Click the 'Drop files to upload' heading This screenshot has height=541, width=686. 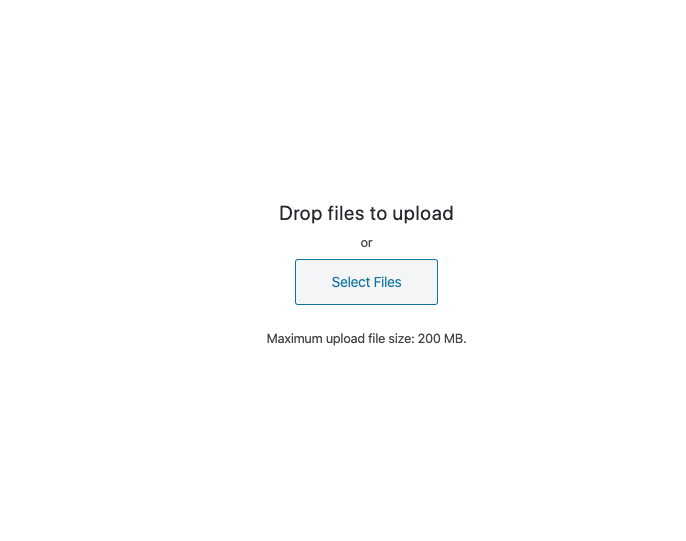click(x=366, y=213)
